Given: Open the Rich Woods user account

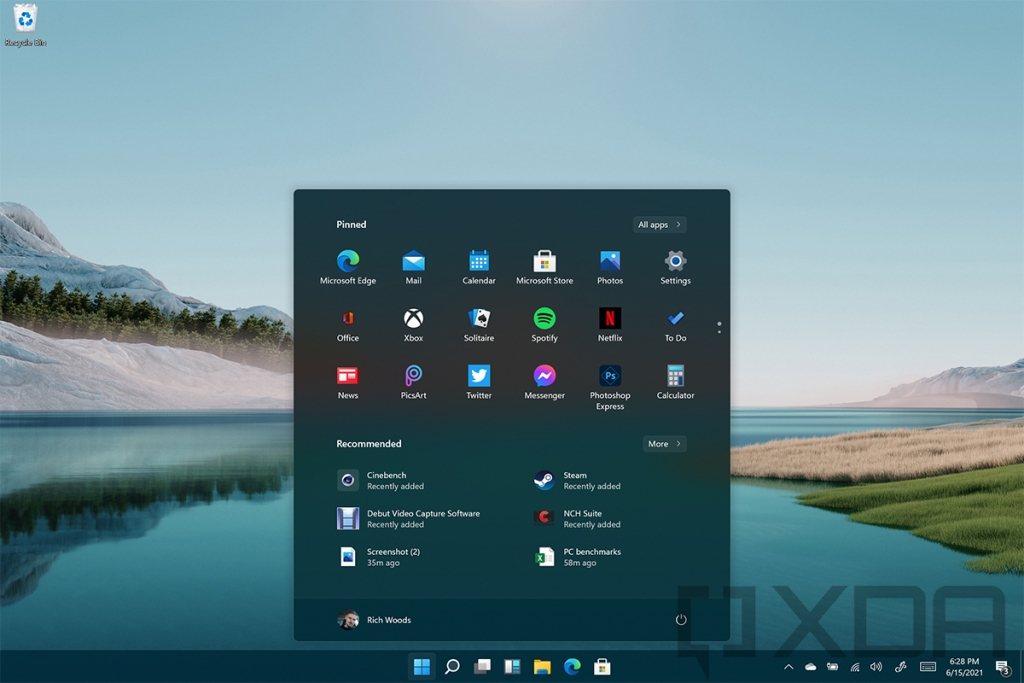Looking at the screenshot, I should (375, 620).
